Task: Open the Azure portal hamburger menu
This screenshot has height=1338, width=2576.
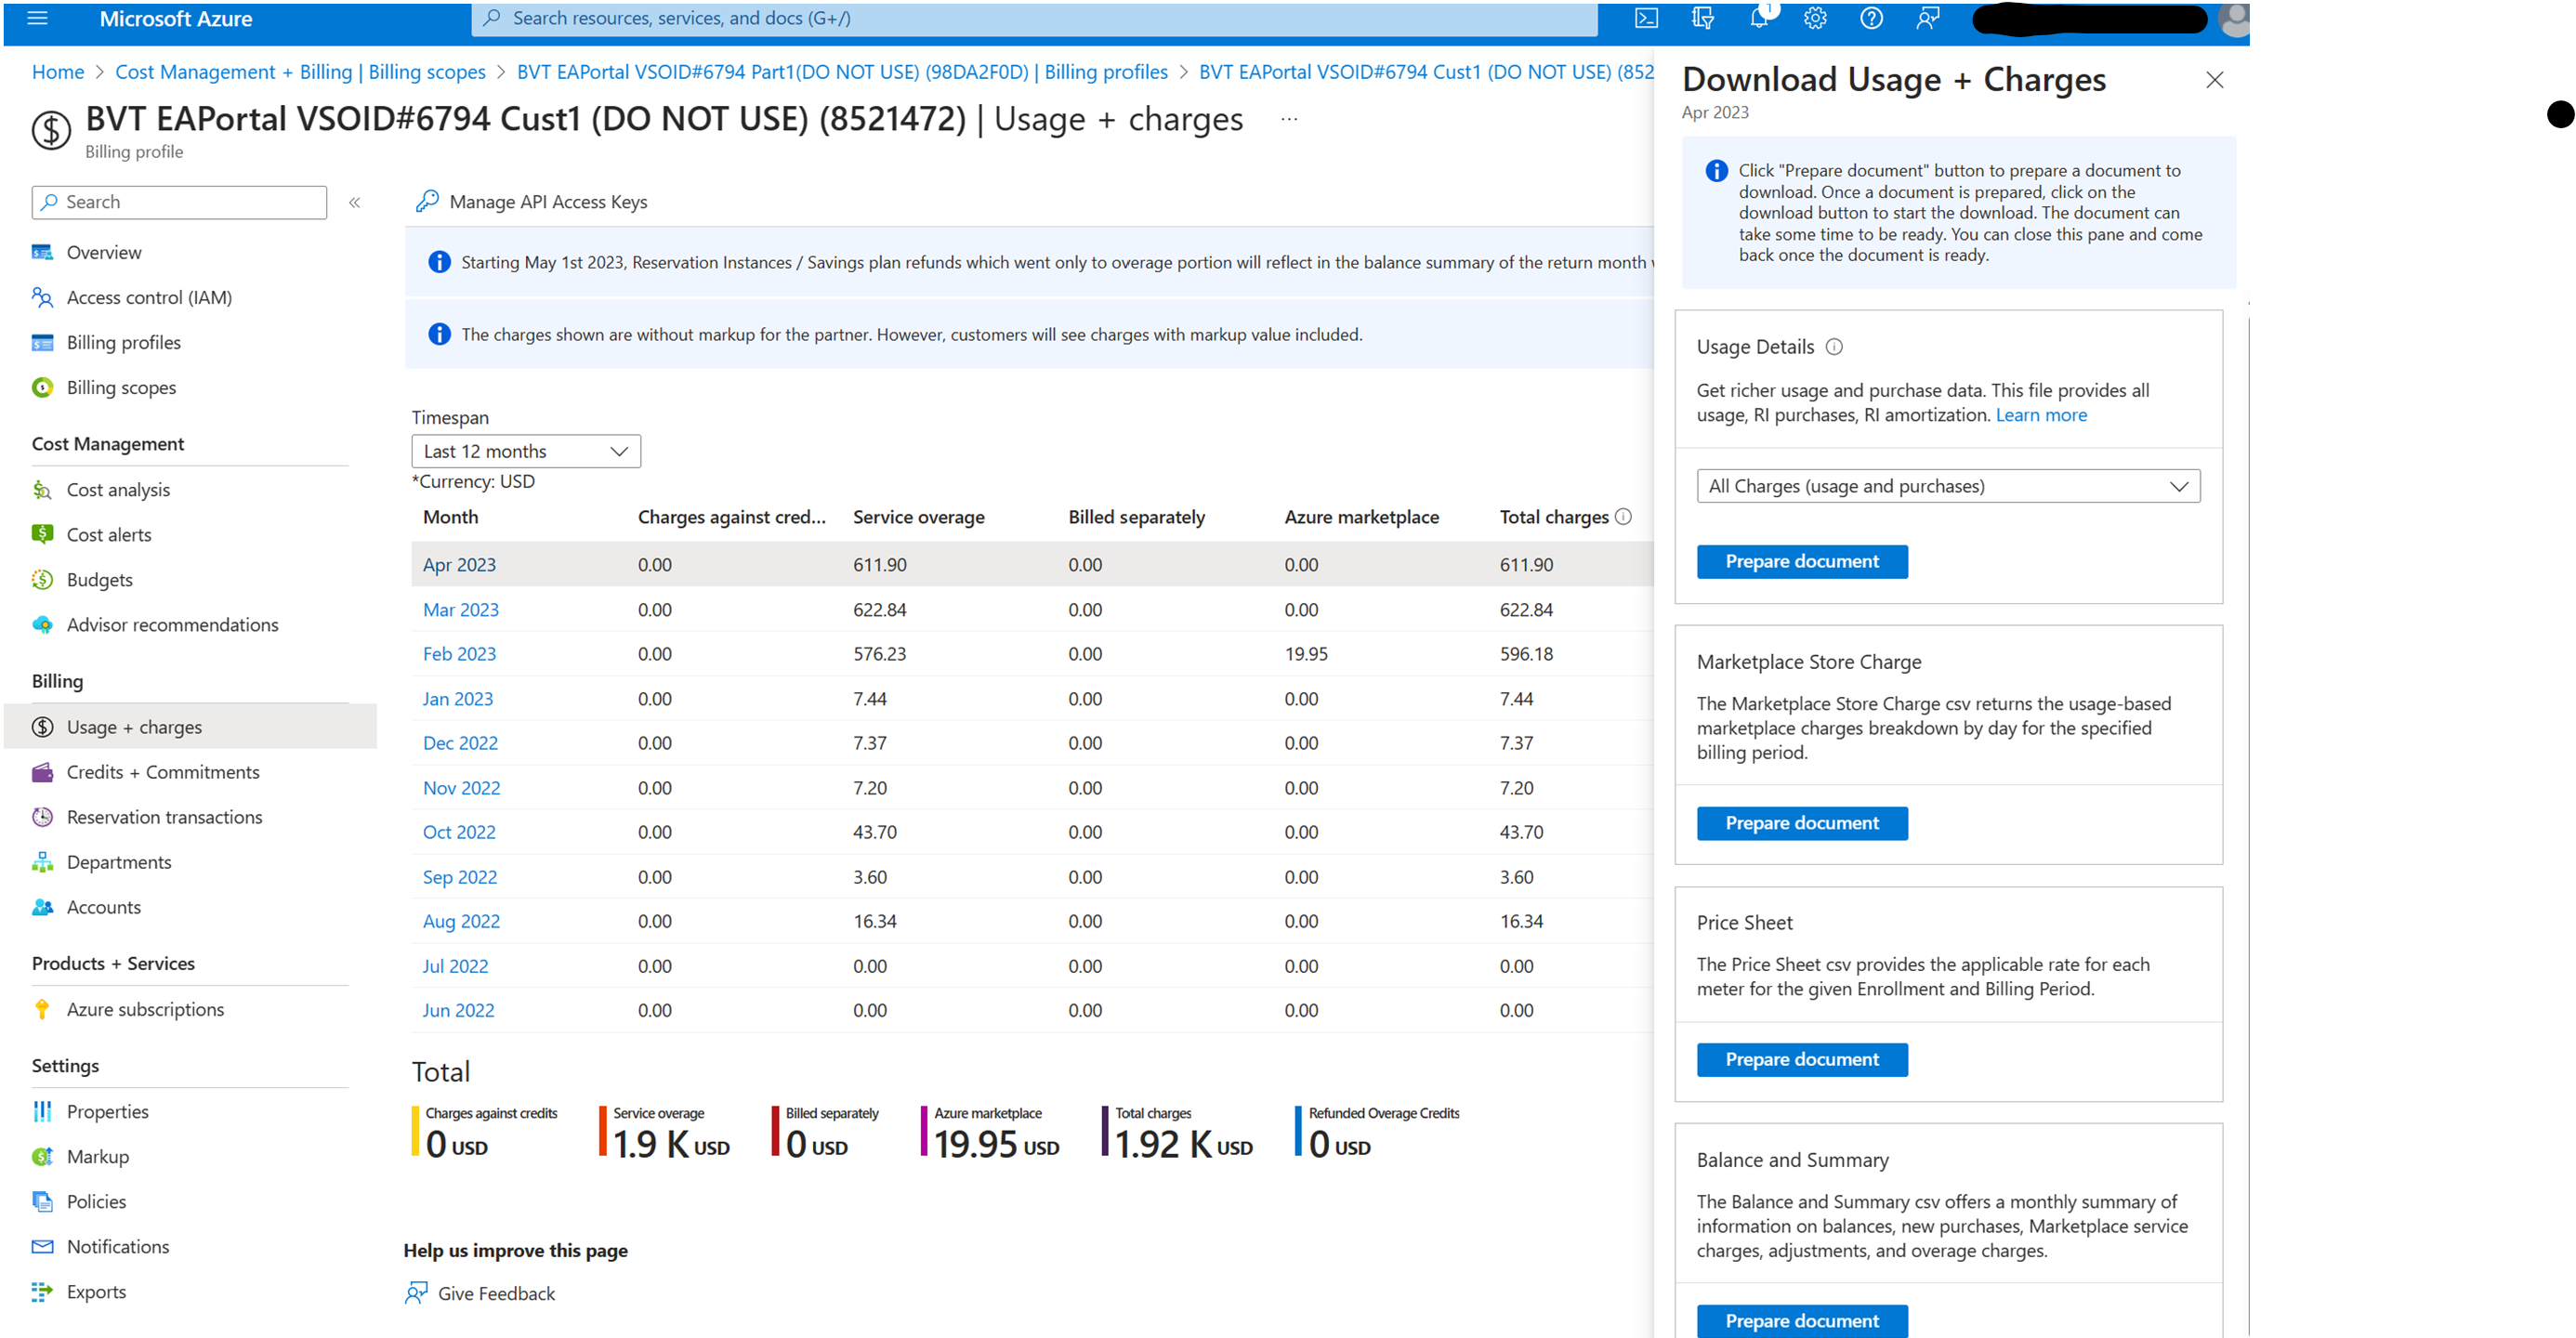Action: pyautogui.click(x=38, y=18)
